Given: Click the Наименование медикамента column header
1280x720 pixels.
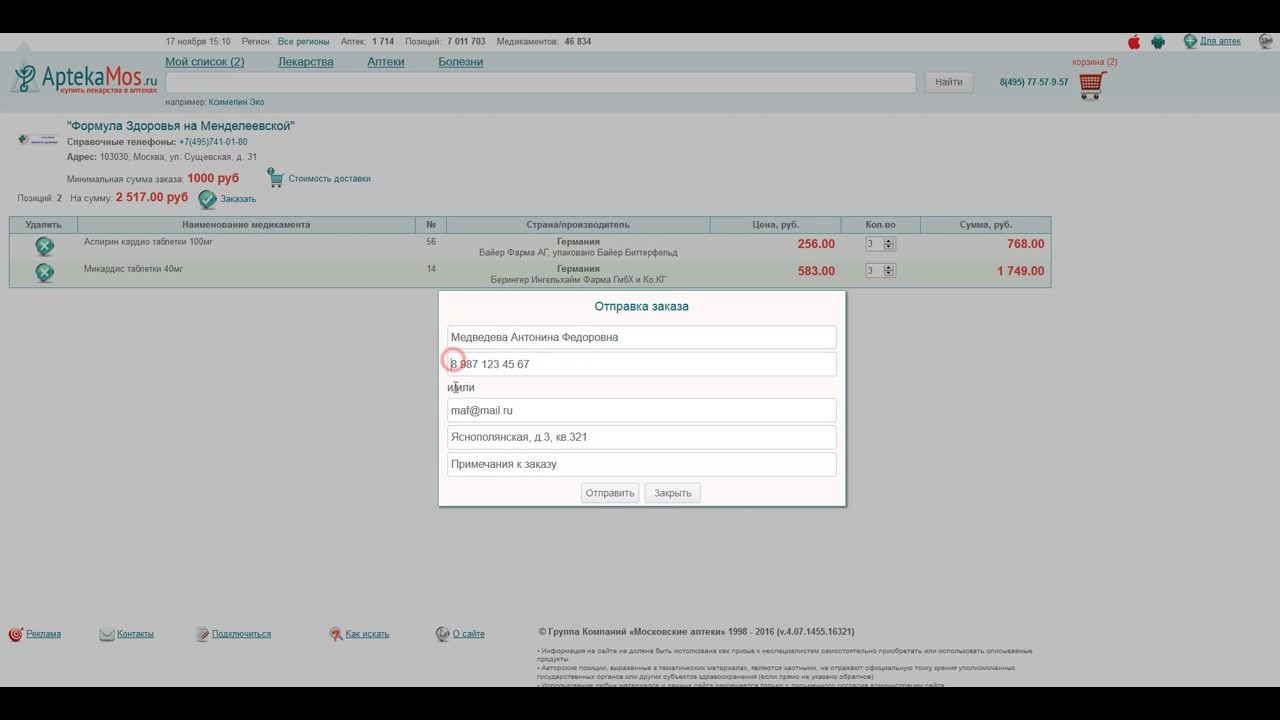Looking at the screenshot, I should click(246, 225).
